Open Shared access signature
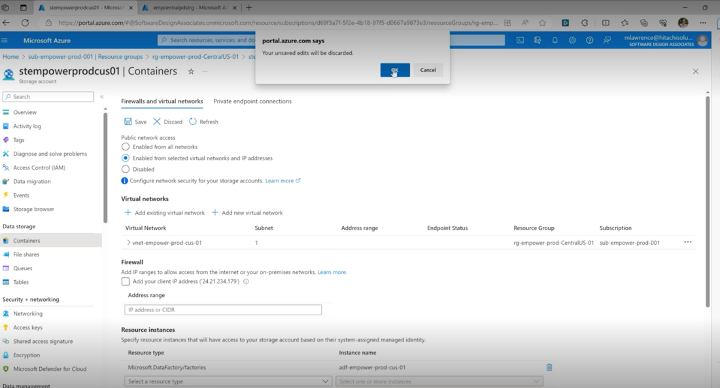 pos(43,341)
